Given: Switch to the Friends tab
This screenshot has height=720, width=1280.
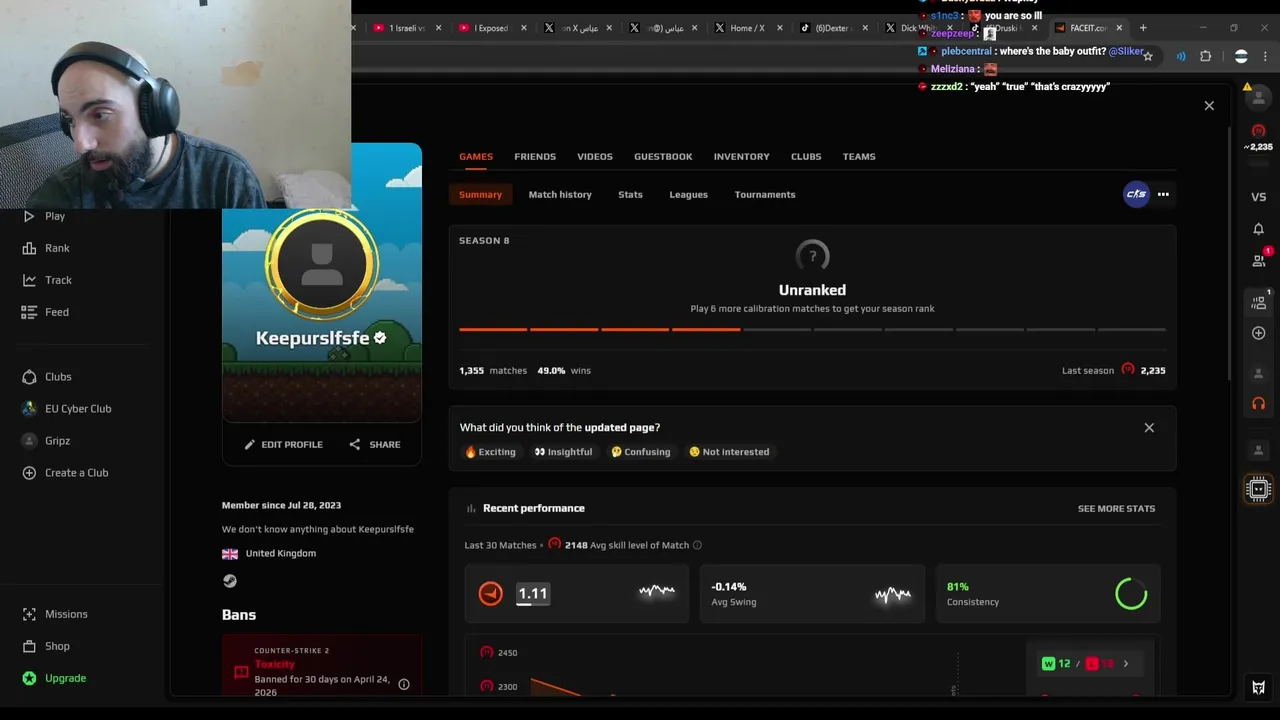Looking at the screenshot, I should [535, 157].
